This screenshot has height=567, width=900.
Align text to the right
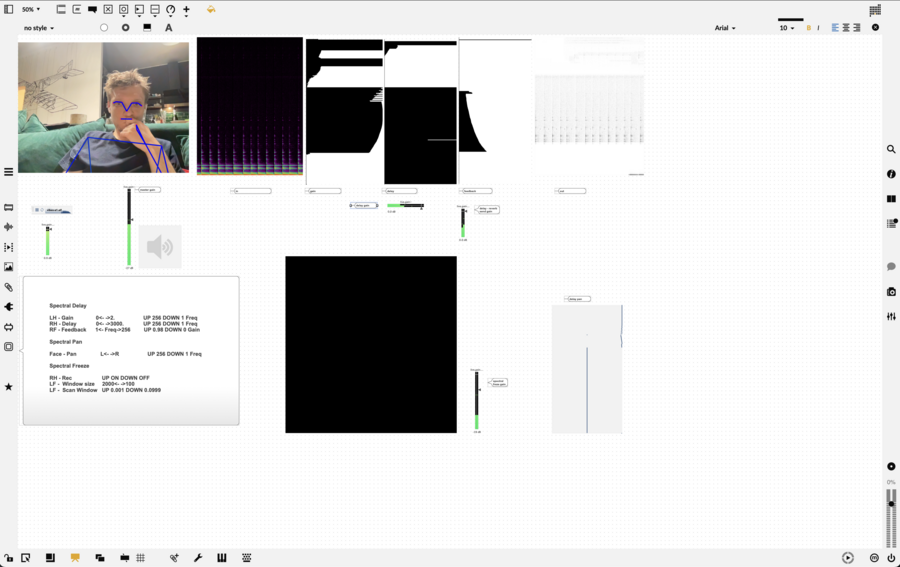point(857,28)
